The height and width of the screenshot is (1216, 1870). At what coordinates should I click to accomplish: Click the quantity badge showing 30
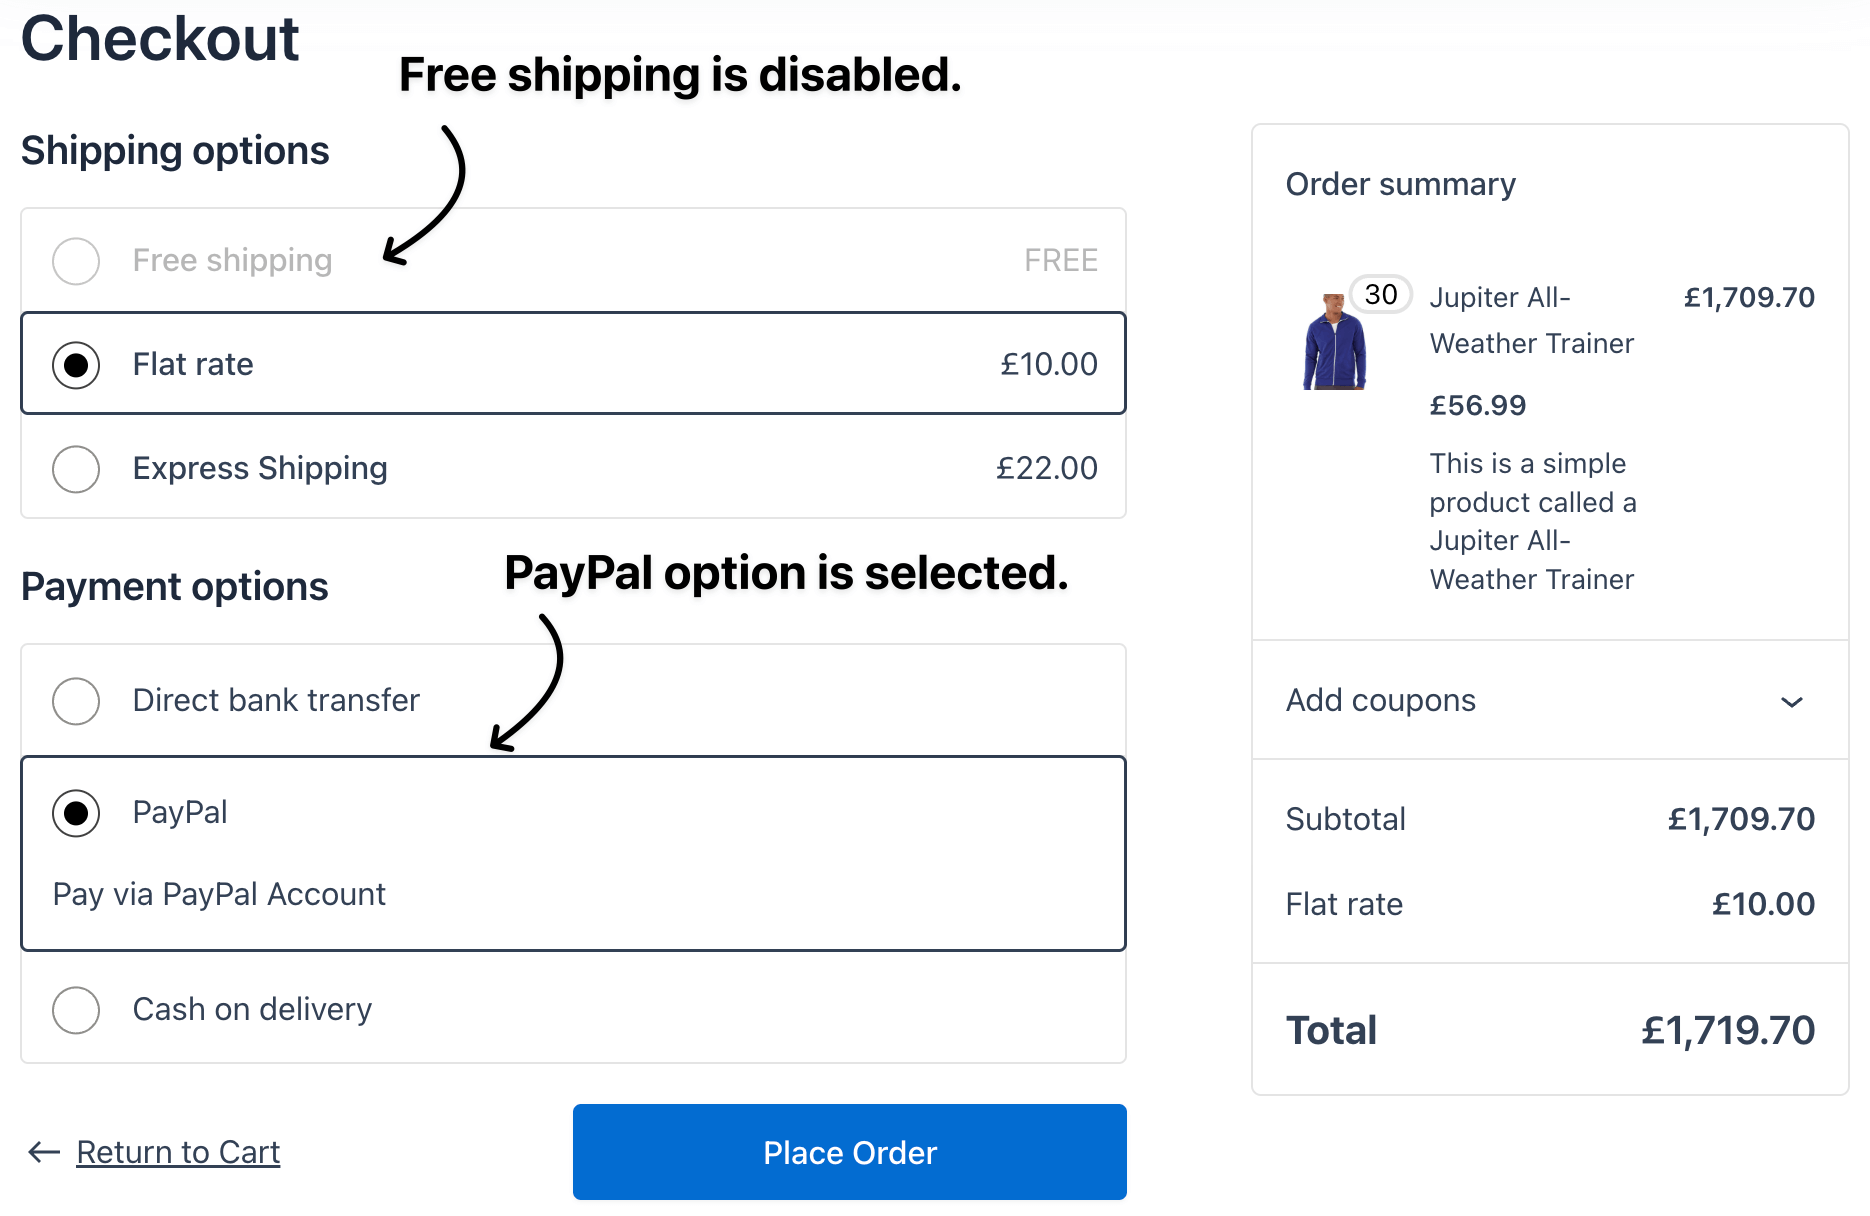click(x=1380, y=295)
